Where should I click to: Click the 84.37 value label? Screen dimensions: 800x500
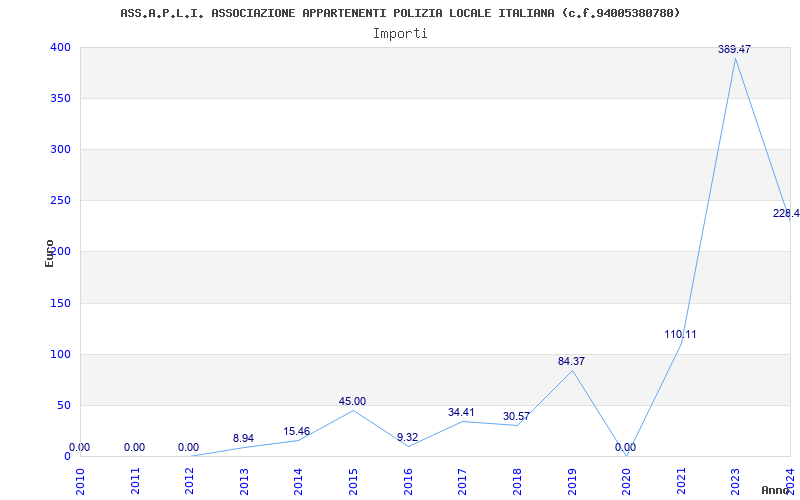pyautogui.click(x=572, y=361)
